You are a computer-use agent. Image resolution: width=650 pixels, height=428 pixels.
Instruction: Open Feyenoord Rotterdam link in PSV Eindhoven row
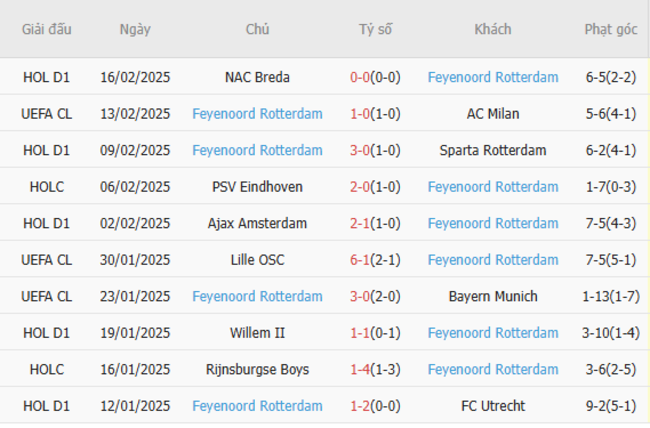[x=493, y=187]
